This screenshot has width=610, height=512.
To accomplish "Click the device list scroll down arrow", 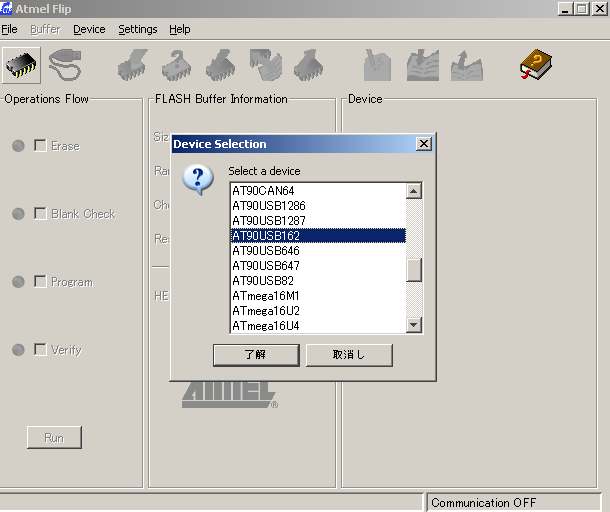I will click(414, 324).
